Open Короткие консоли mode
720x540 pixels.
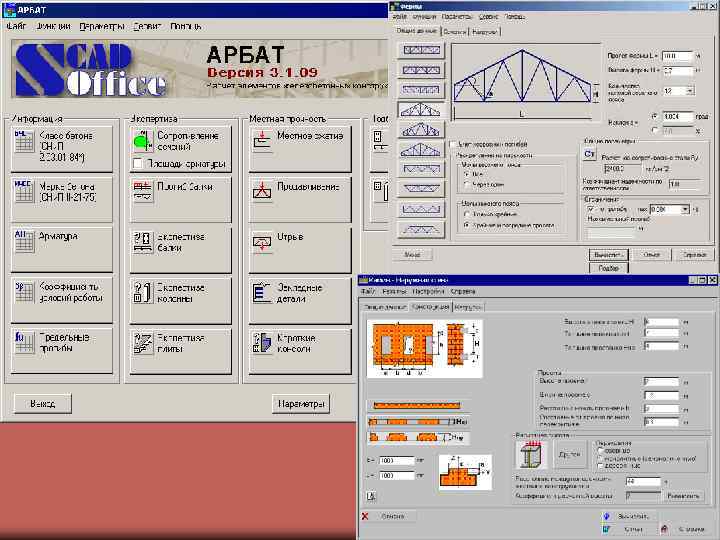(x=300, y=349)
